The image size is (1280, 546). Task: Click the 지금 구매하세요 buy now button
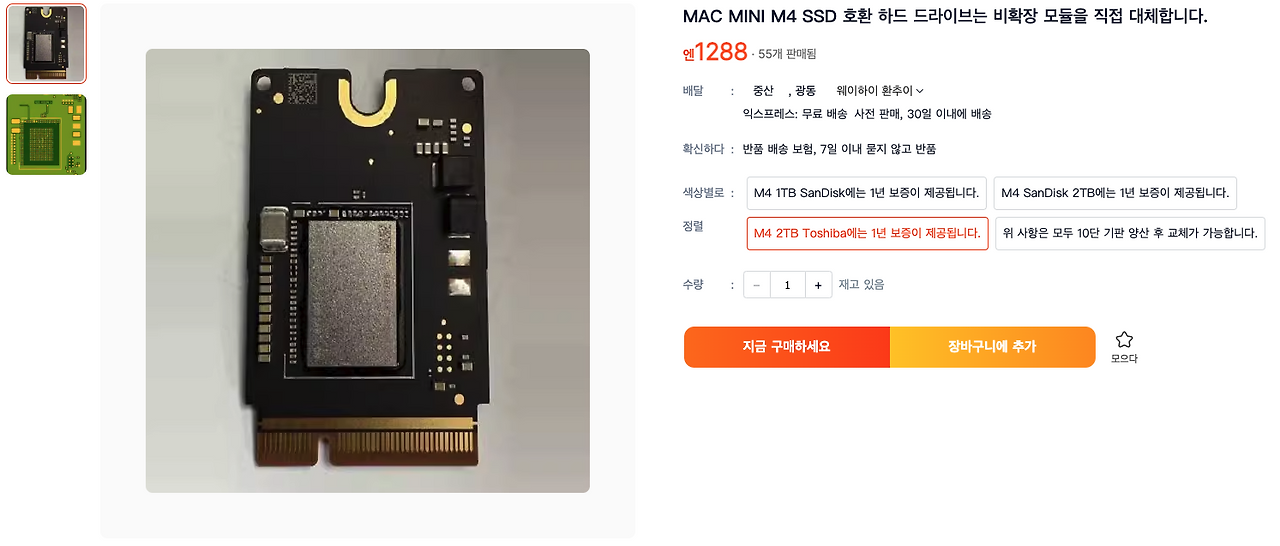pos(787,347)
